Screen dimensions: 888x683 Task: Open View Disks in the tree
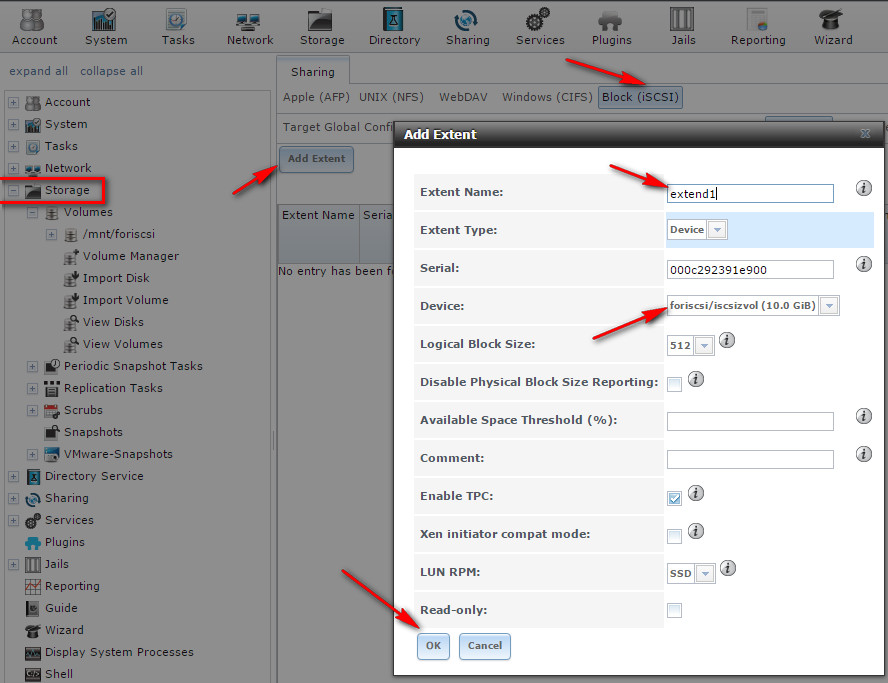point(113,322)
